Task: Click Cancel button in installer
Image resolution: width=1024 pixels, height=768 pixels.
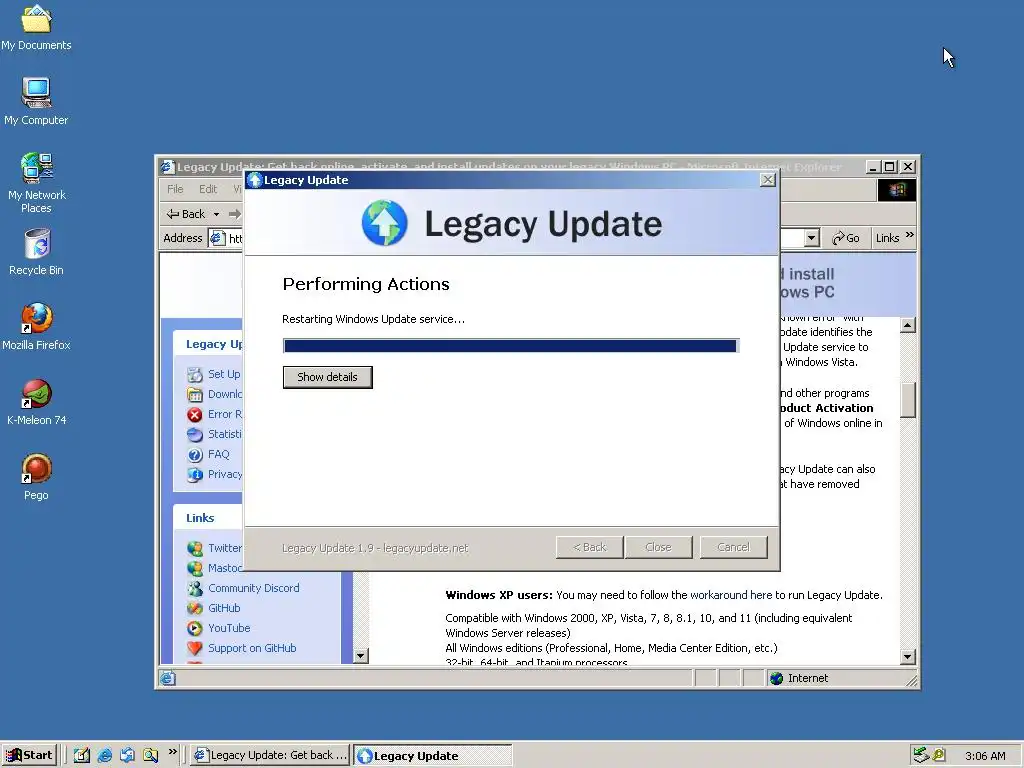Action: tap(733, 547)
